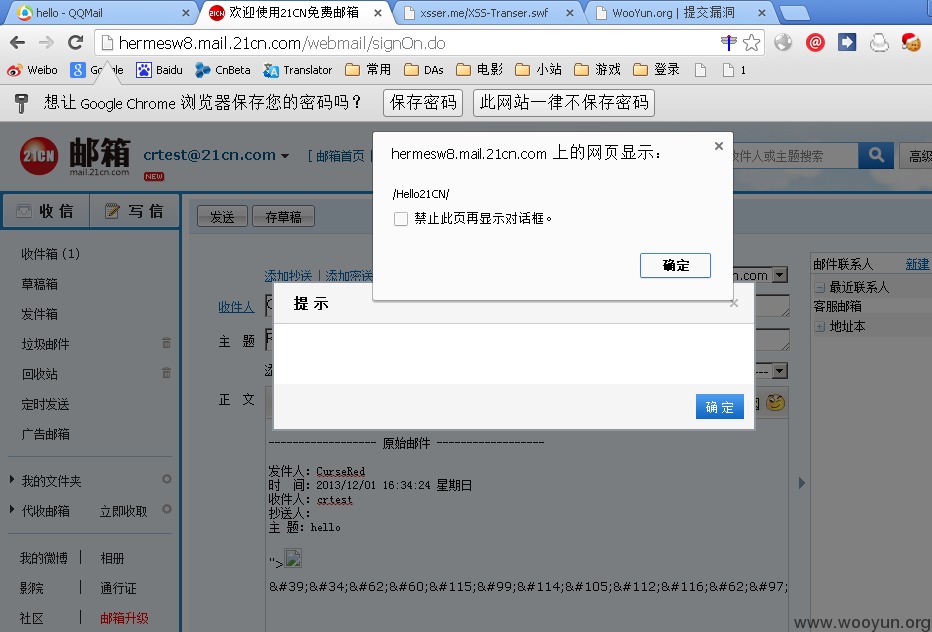This screenshot has width=932, height=632.
Task: Collapse 最近联系人 group
Action: point(820,288)
